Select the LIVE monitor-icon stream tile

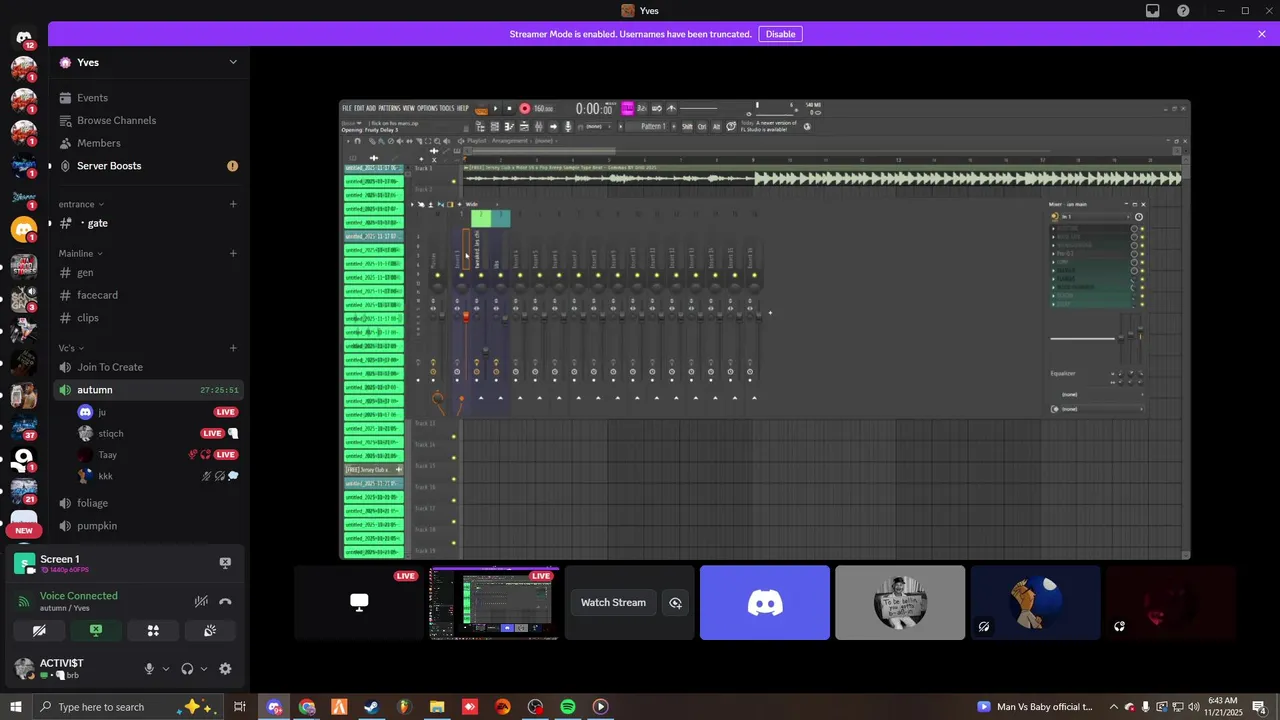[x=359, y=603]
